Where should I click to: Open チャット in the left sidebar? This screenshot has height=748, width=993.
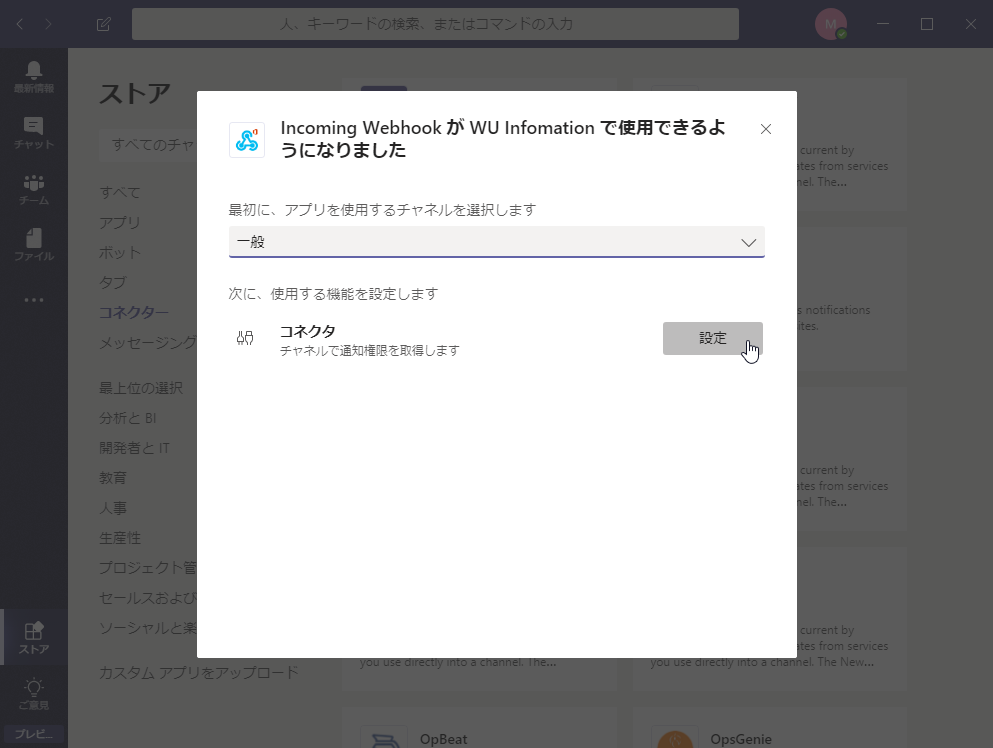(34, 133)
